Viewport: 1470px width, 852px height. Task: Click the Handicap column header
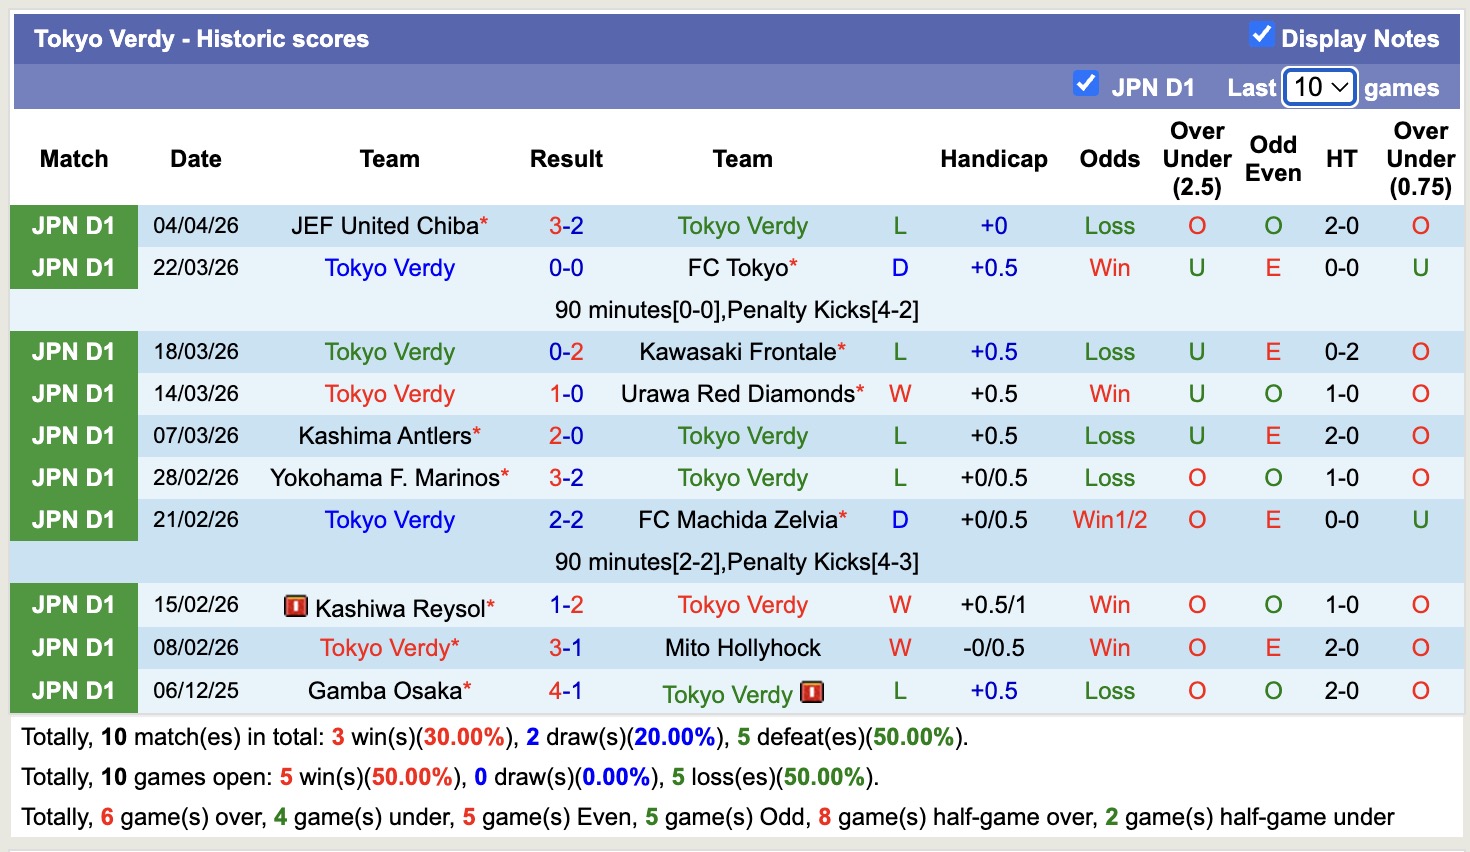pos(993,158)
